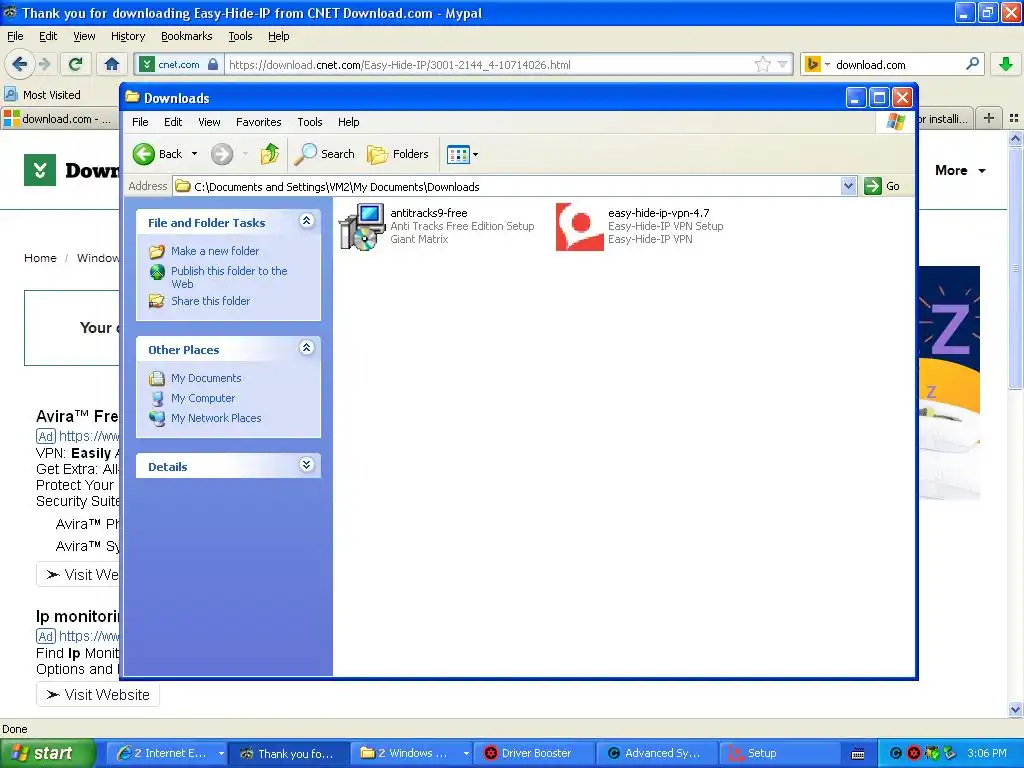Click list all tabs icon in Mypal
1024x768 pixels.
tap(1014, 118)
